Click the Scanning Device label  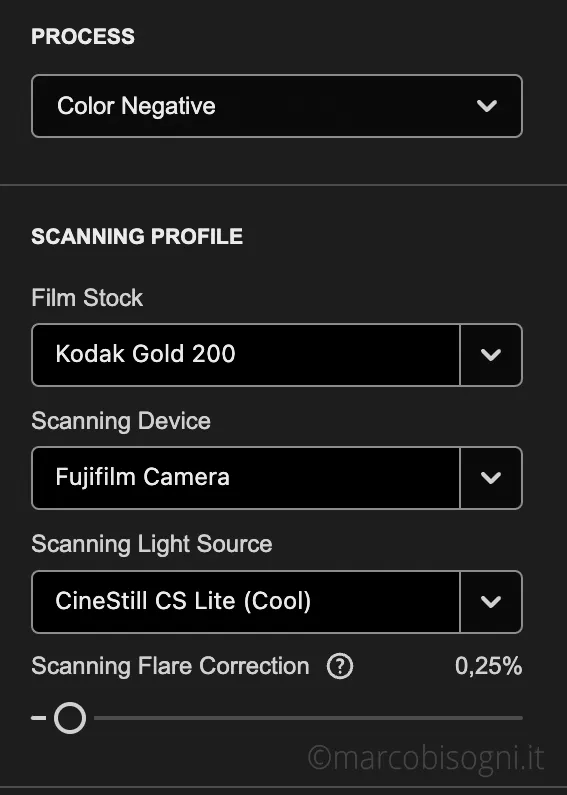pos(121,421)
